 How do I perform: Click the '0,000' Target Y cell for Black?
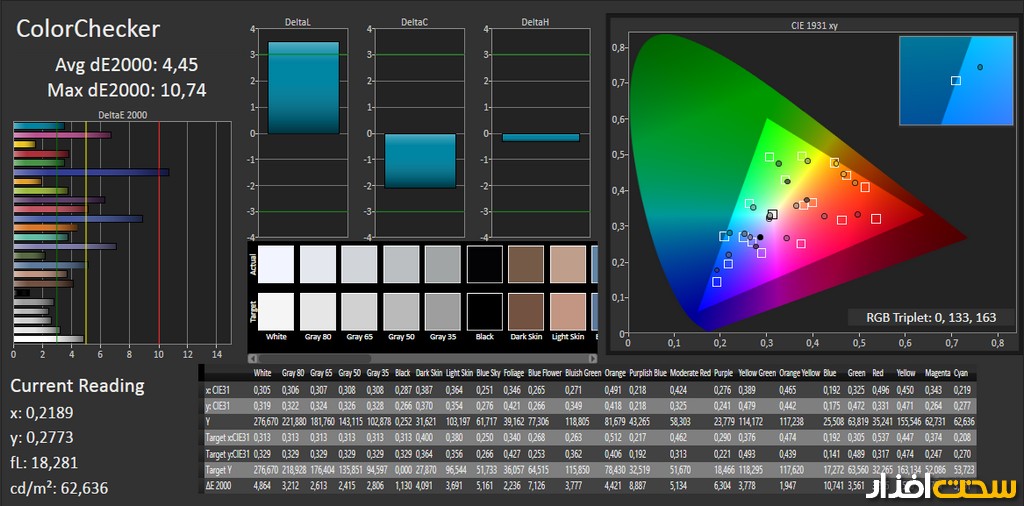click(x=404, y=469)
